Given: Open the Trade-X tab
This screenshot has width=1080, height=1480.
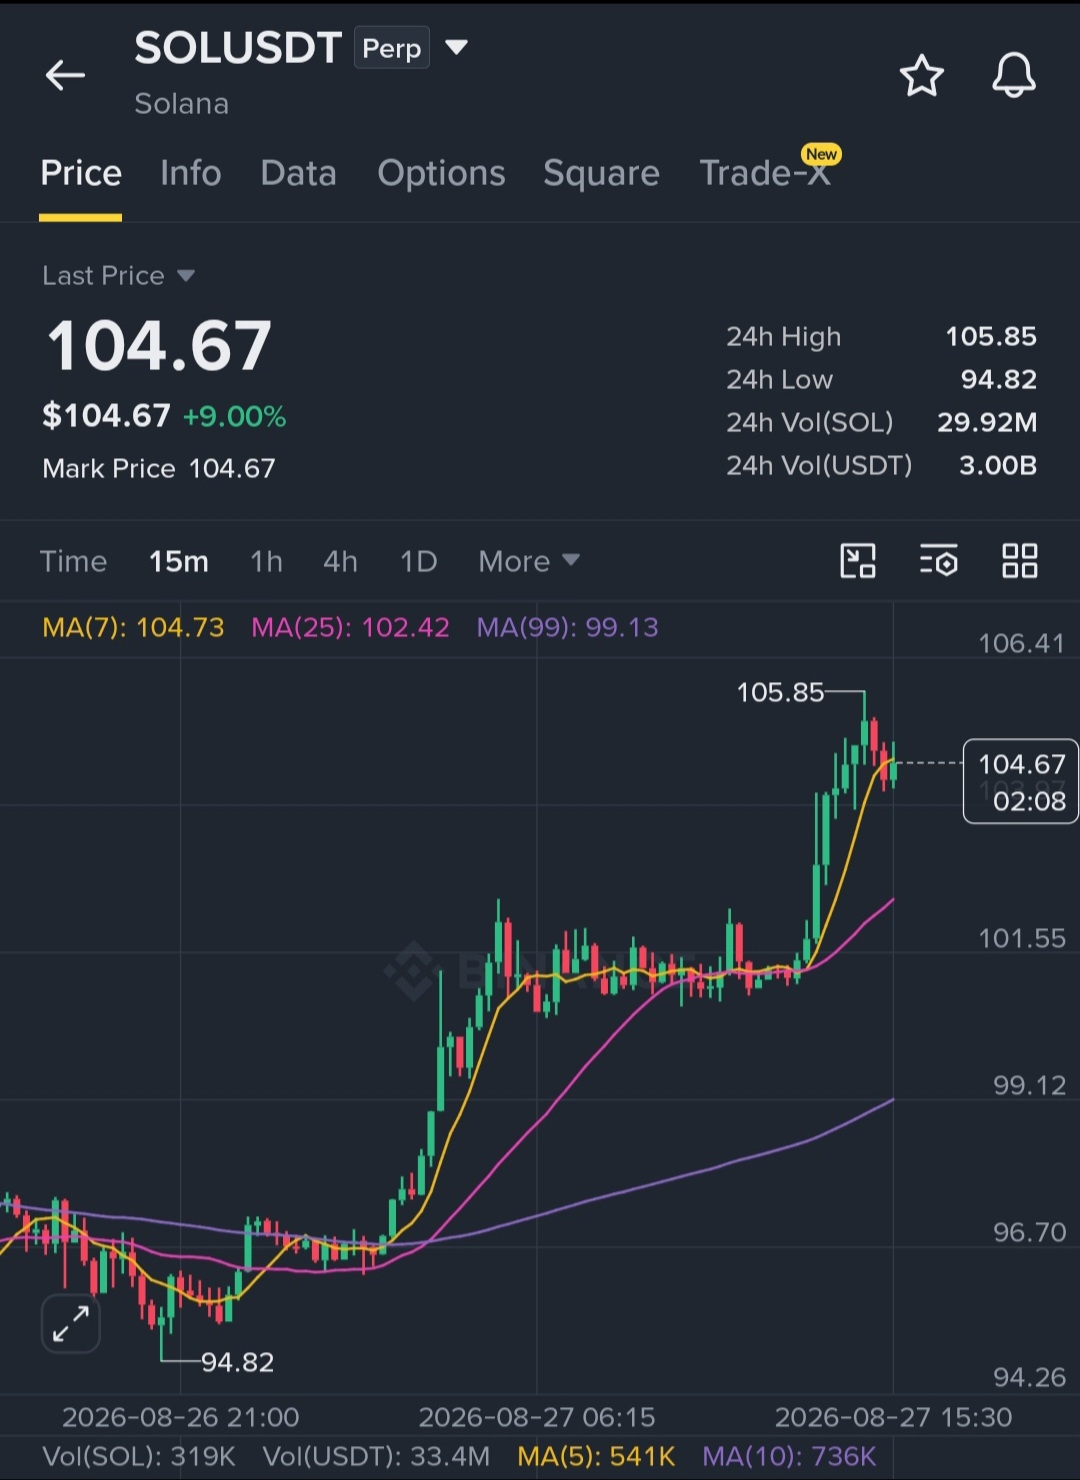Looking at the screenshot, I should click(x=765, y=173).
